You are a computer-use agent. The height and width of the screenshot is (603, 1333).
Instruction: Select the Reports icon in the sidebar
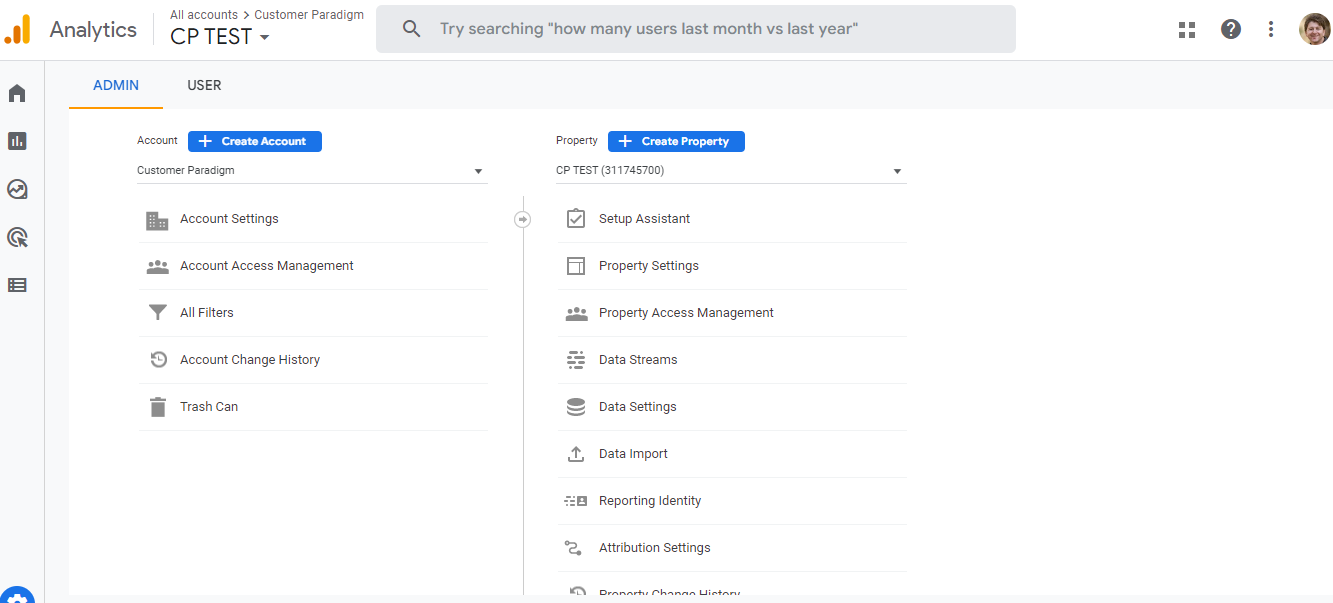tap(17, 140)
